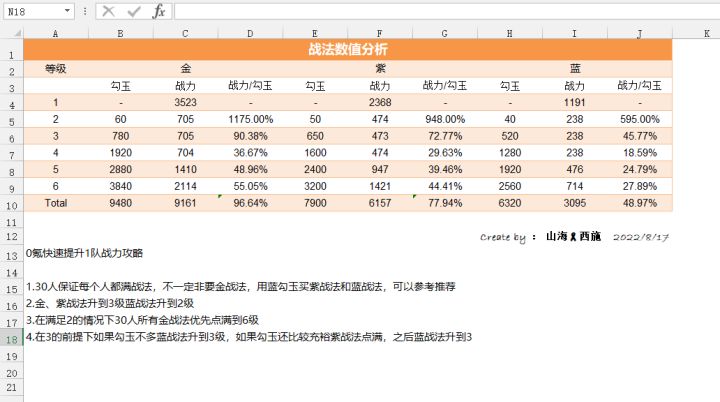The width and height of the screenshot is (720, 402).
Task: Click cell with value 2114
Action: pos(185,186)
